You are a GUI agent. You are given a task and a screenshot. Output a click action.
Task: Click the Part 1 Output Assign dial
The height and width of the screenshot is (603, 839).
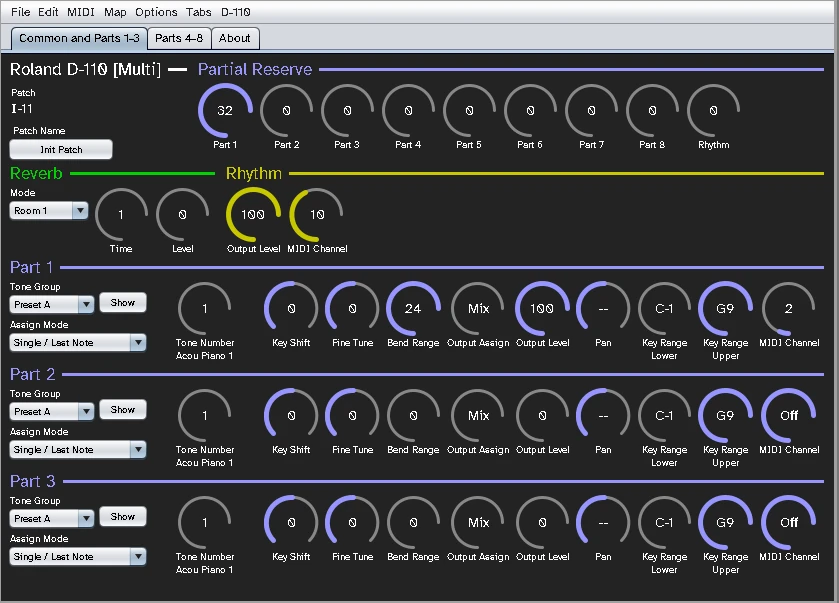click(x=478, y=309)
